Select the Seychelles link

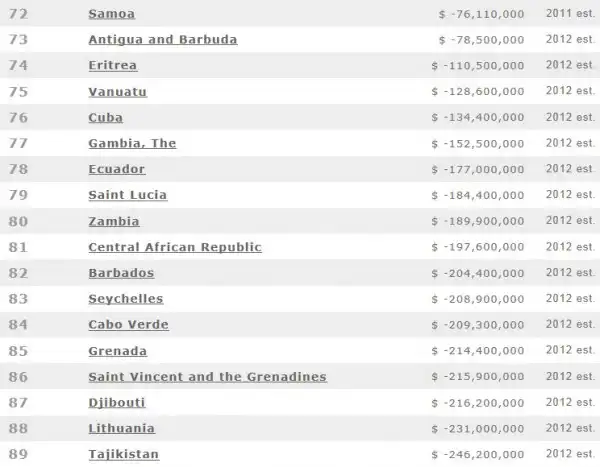pos(125,299)
